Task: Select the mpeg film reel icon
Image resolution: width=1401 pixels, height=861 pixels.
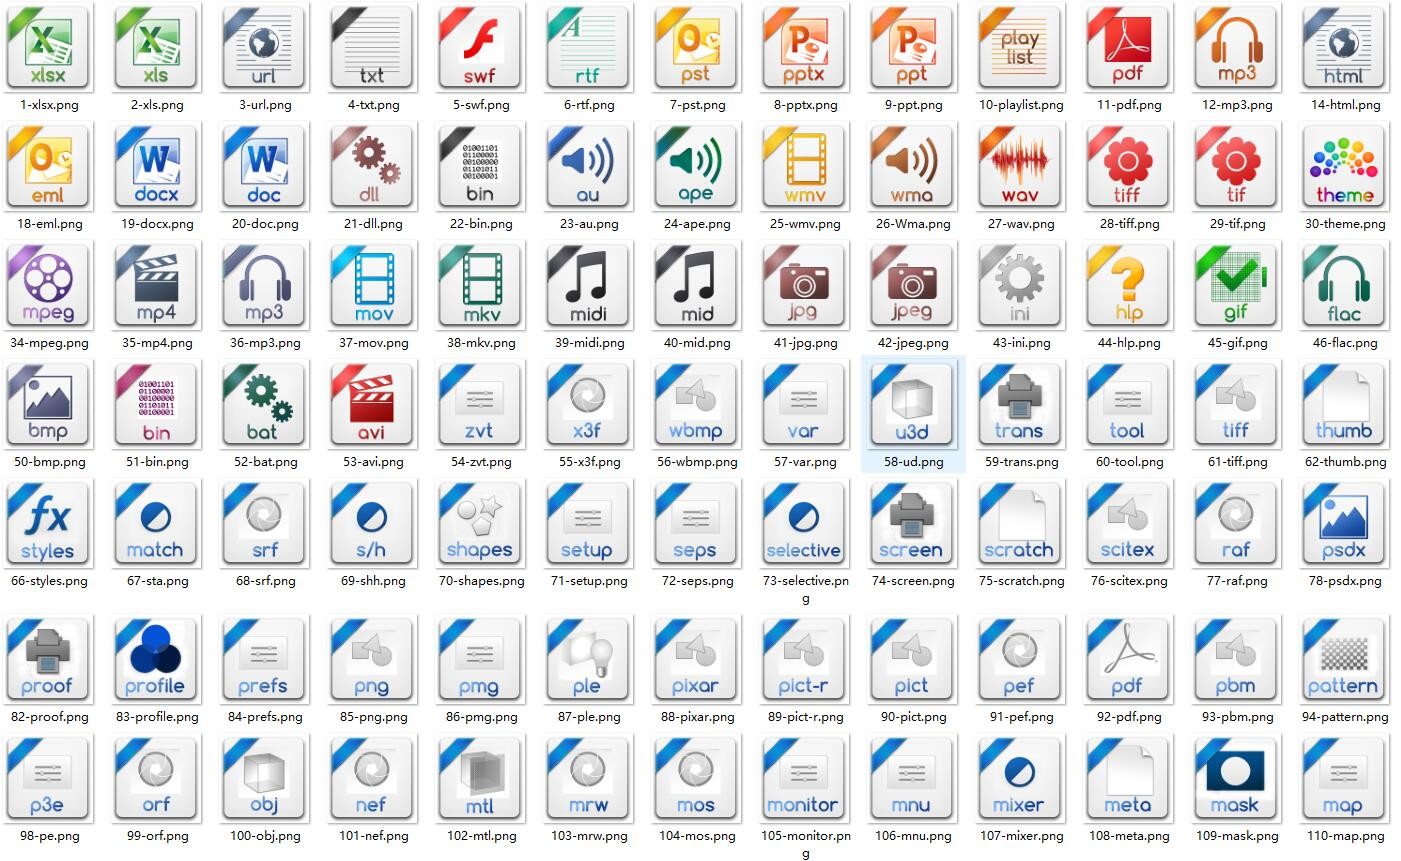Action: tap(48, 286)
